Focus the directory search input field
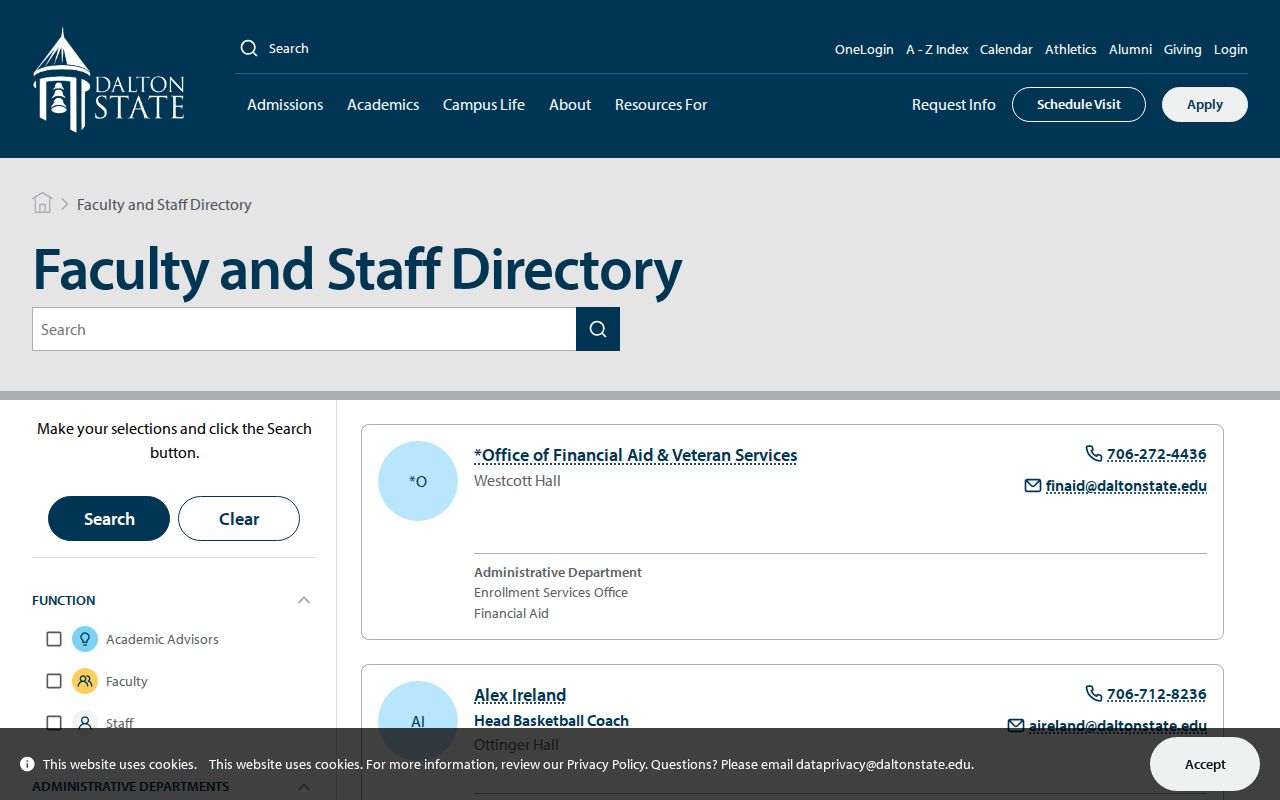The width and height of the screenshot is (1280, 800). pyautogui.click(x=304, y=329)
